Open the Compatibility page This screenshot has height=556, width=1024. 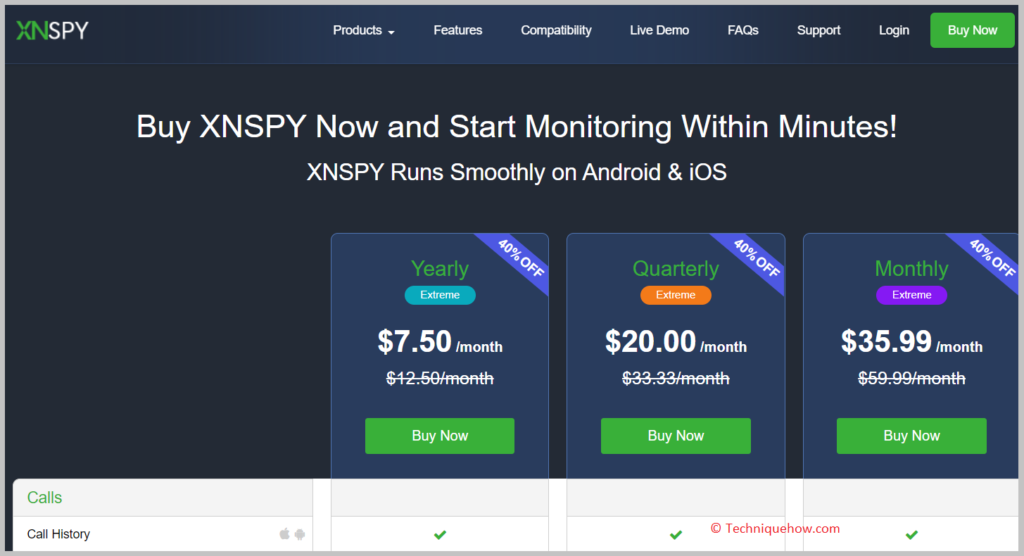click(556, 30)
